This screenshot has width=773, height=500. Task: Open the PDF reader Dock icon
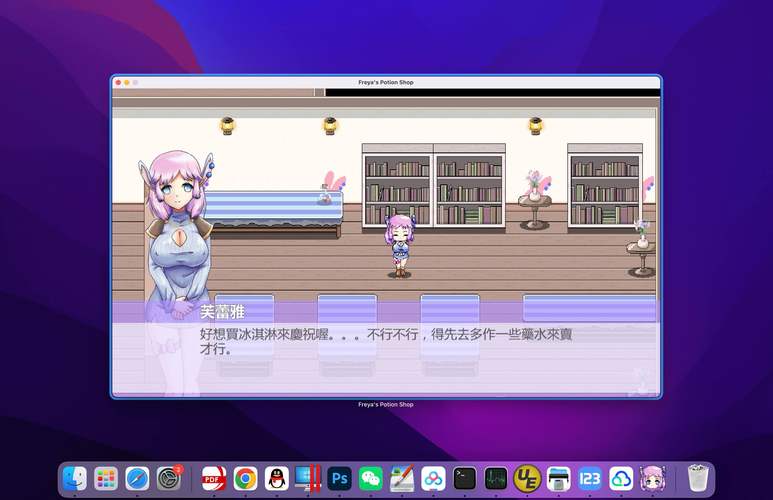[x=213, y=478]
